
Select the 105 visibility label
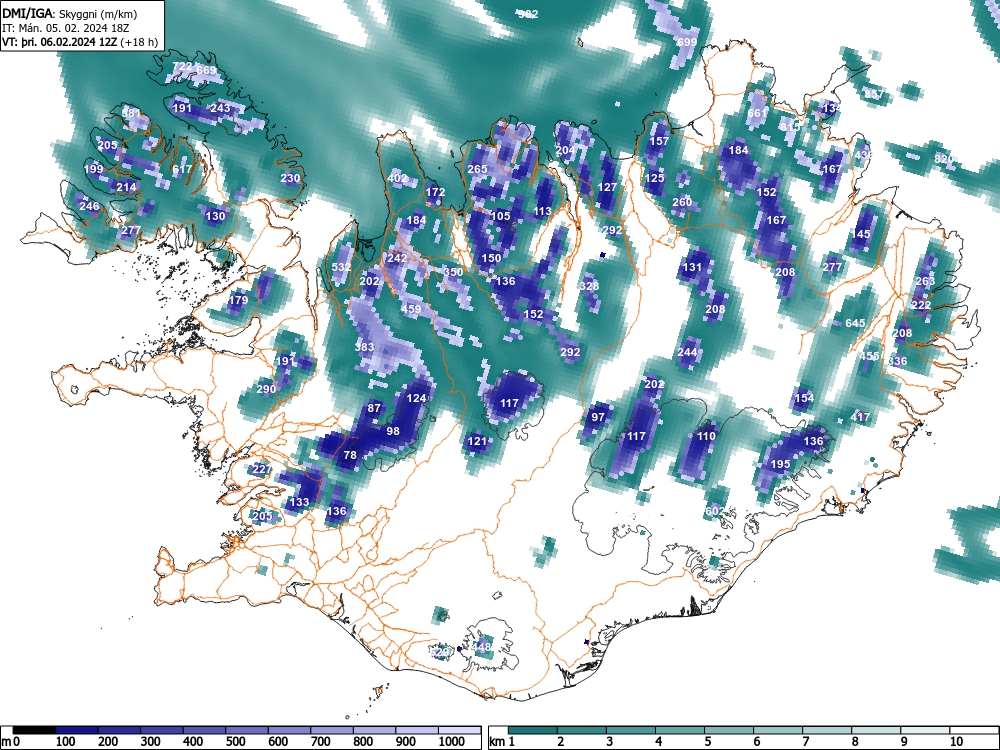point(501,216)
